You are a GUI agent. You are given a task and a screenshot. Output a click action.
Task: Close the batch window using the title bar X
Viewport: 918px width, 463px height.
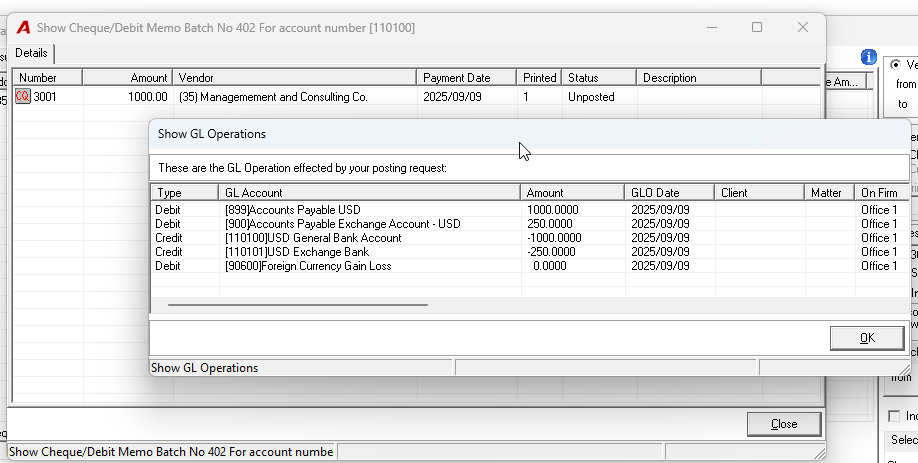pos(803,28)
